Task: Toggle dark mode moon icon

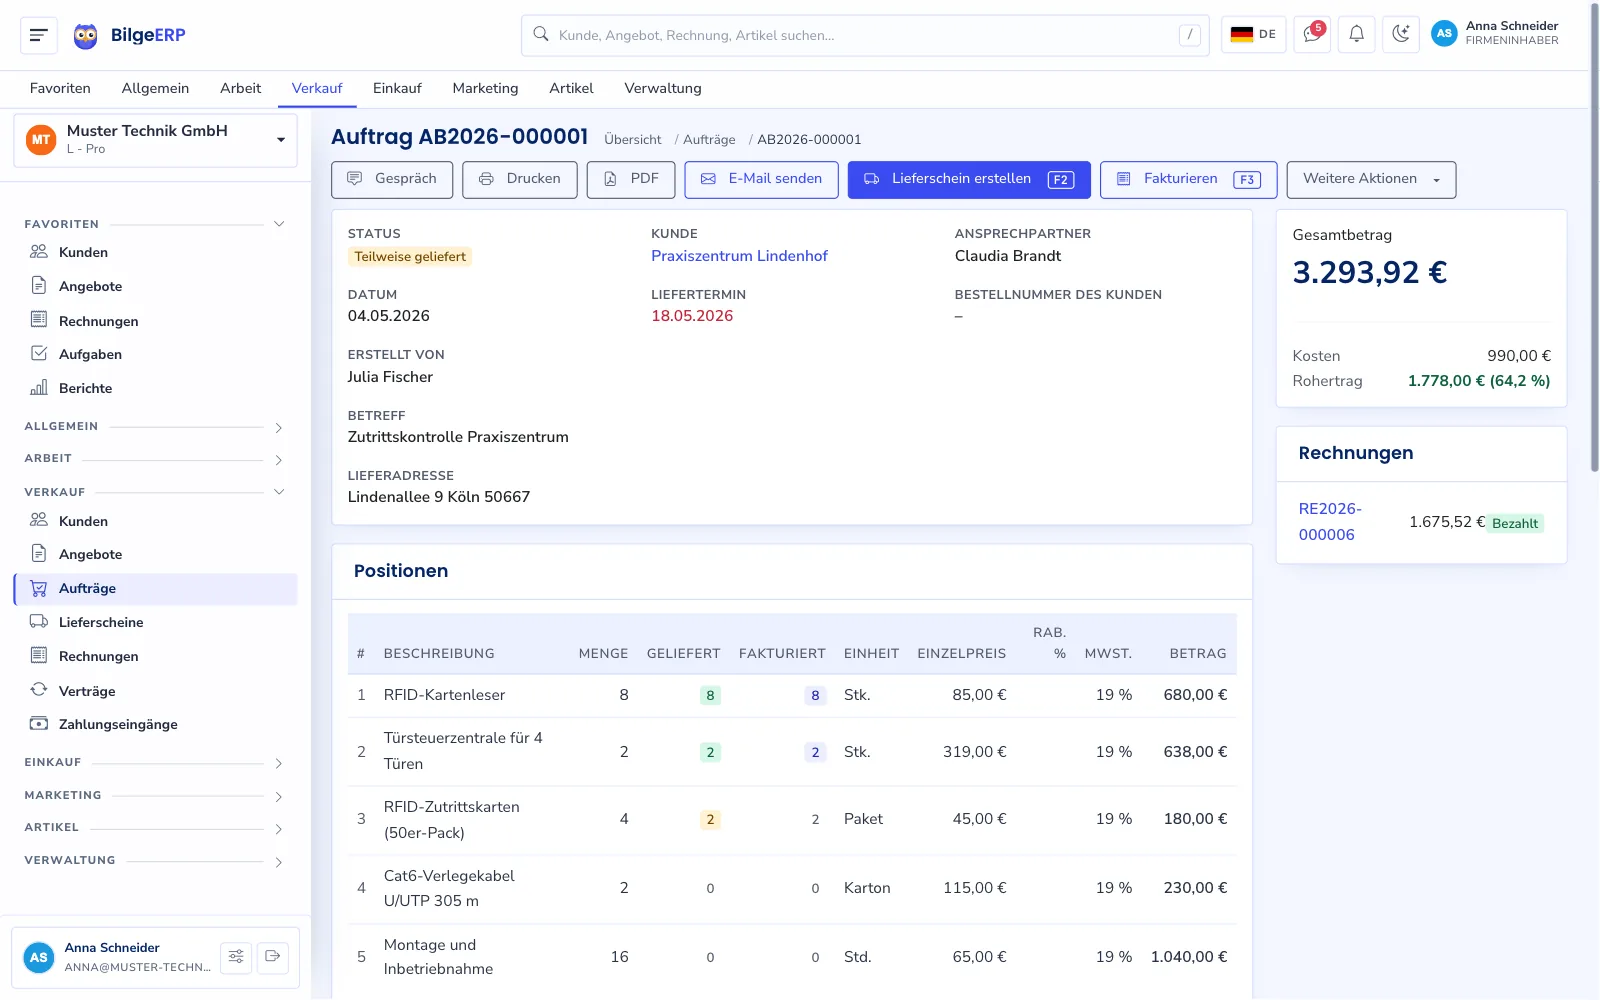Action: (x=1401, y=34)
